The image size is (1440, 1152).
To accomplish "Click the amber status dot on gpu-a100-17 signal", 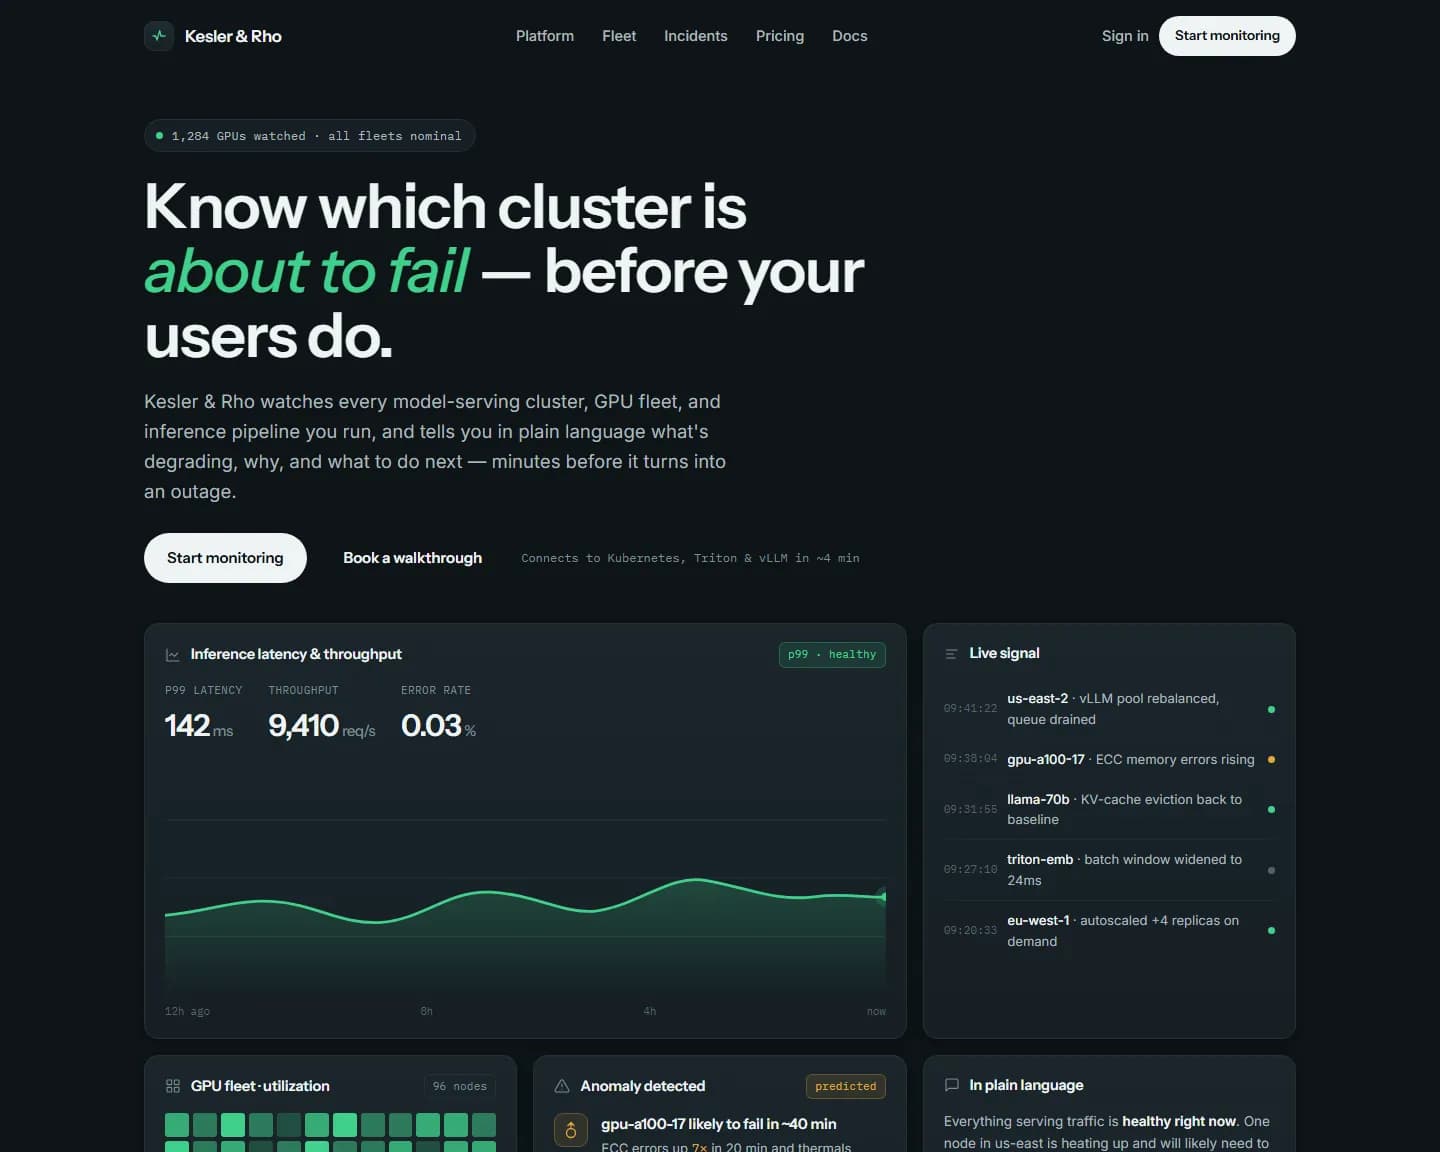I will click(x=1271, y=759).
